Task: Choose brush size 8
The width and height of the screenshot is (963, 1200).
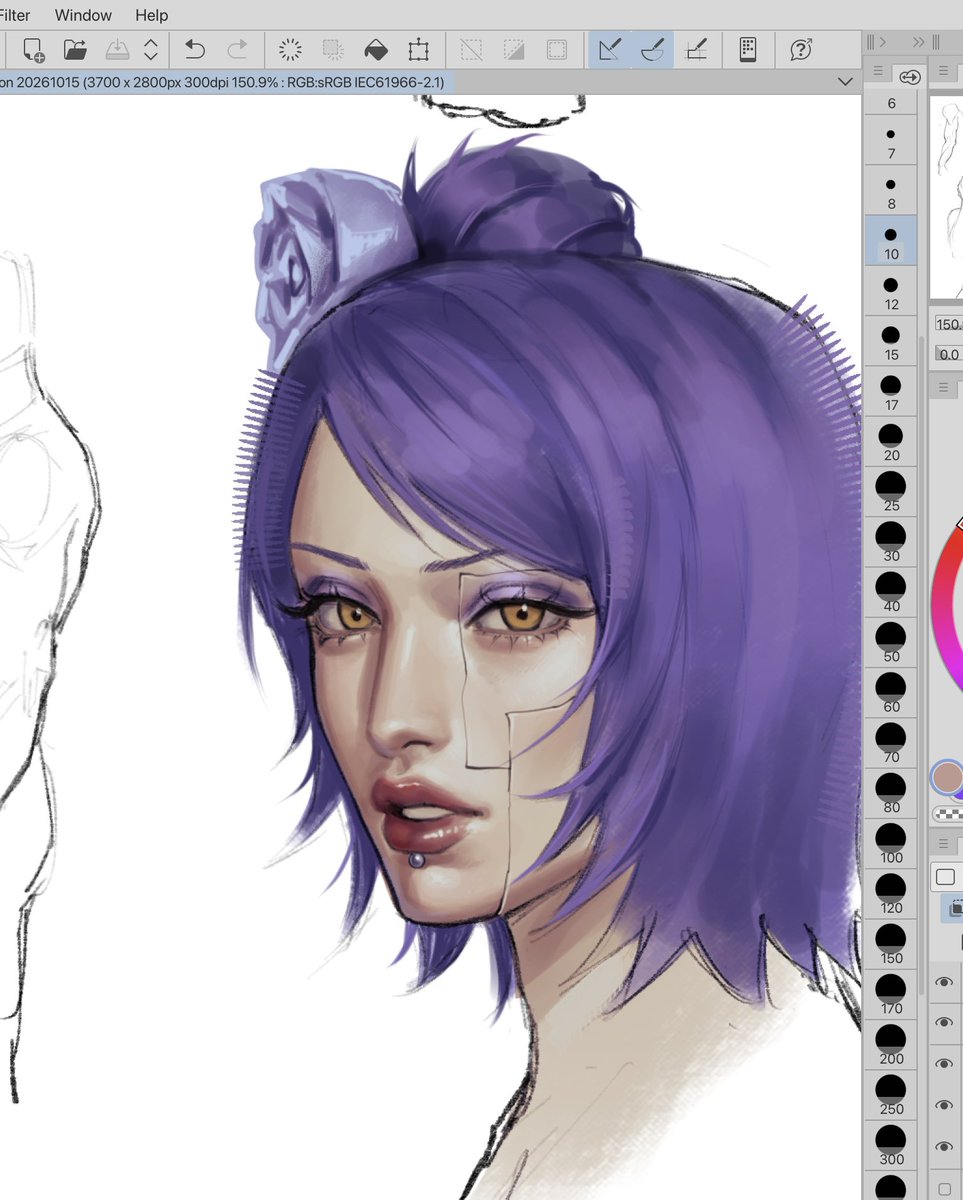Action: coord(891,190)
